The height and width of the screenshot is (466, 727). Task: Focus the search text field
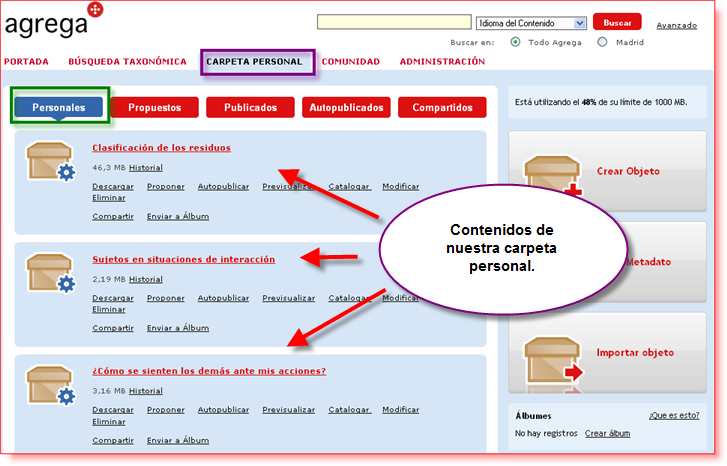[394, 22]
